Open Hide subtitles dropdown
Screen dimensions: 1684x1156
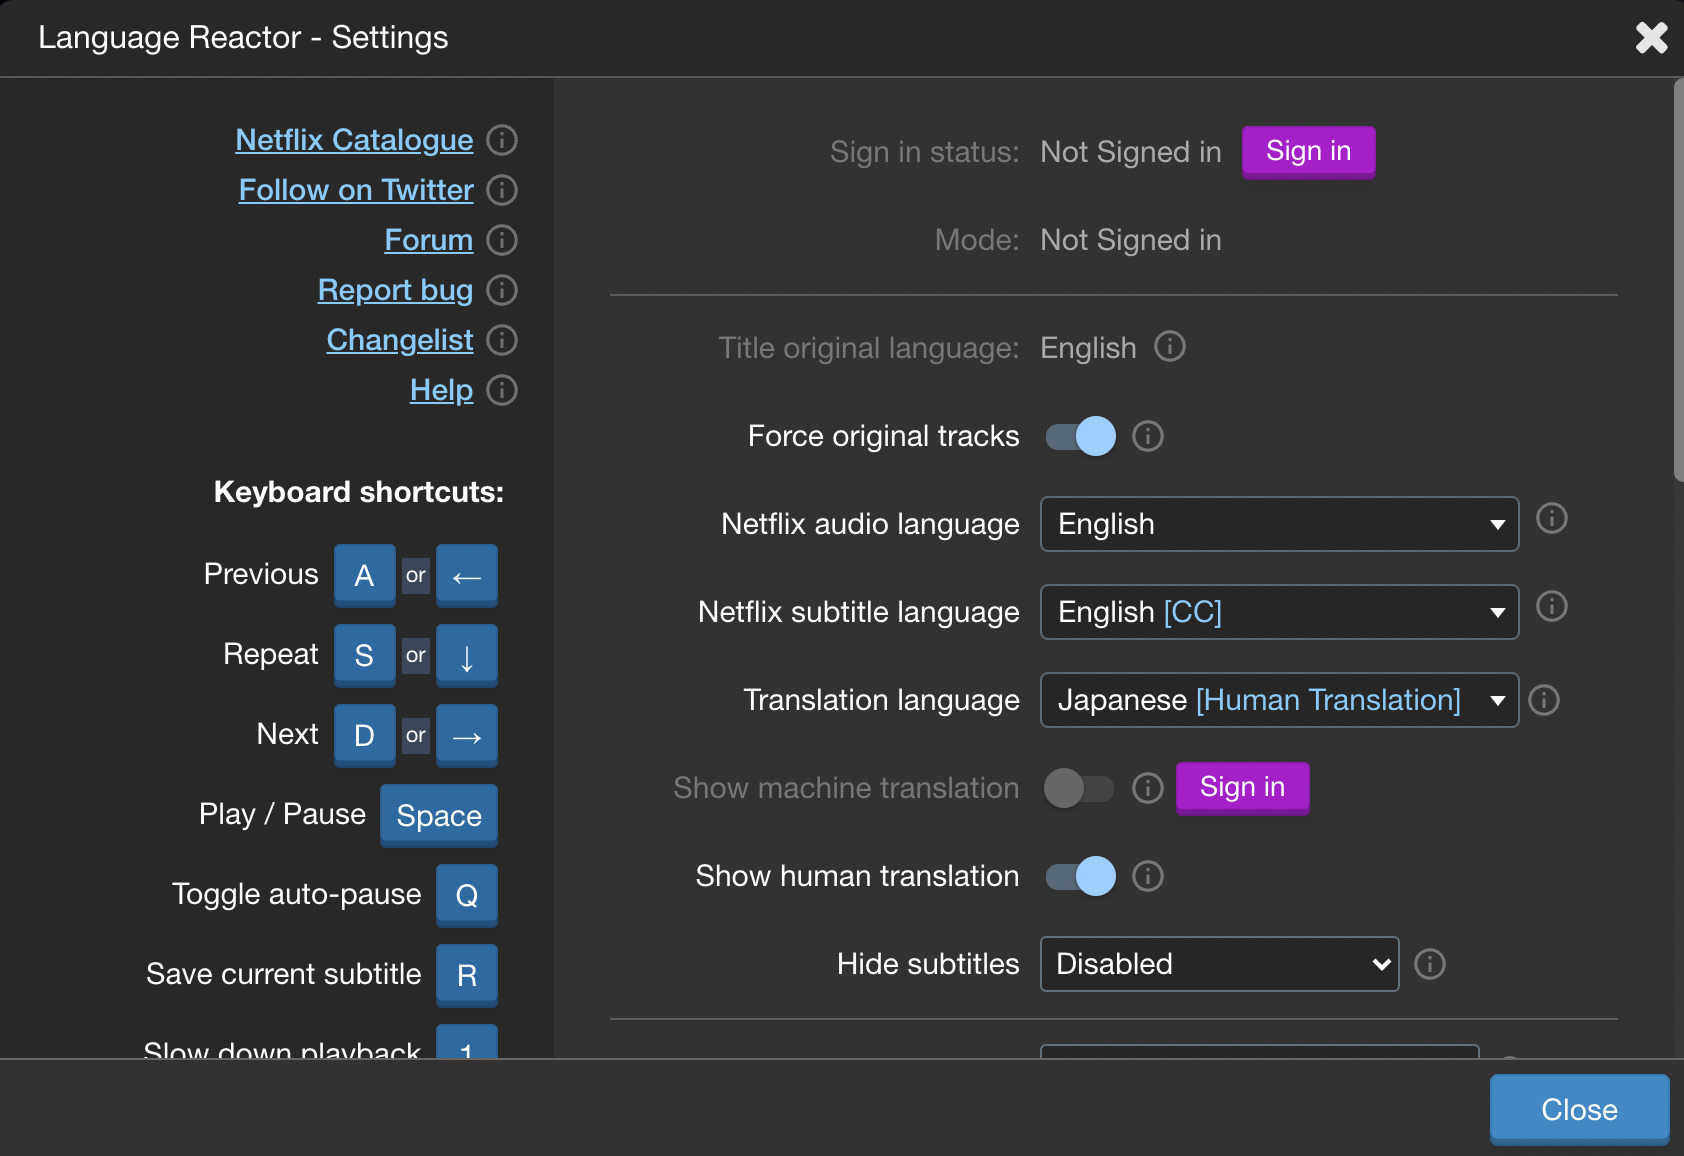(x=1220, y=964)
